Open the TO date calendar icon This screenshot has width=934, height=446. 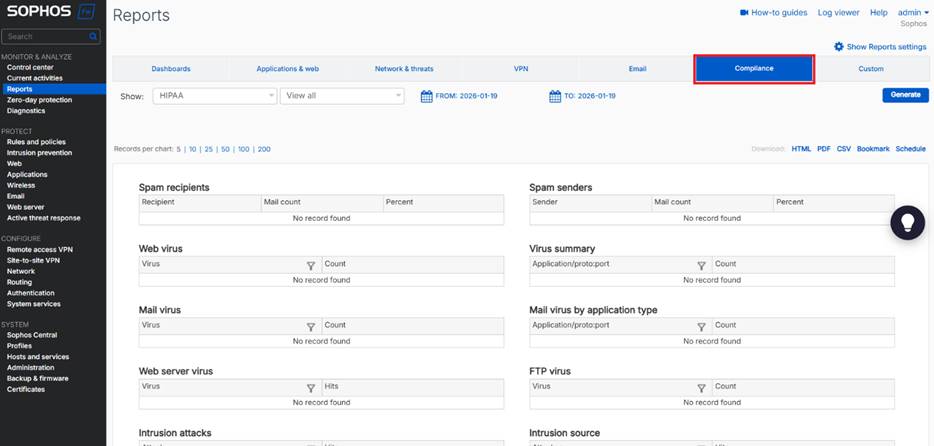pos(554,96)
